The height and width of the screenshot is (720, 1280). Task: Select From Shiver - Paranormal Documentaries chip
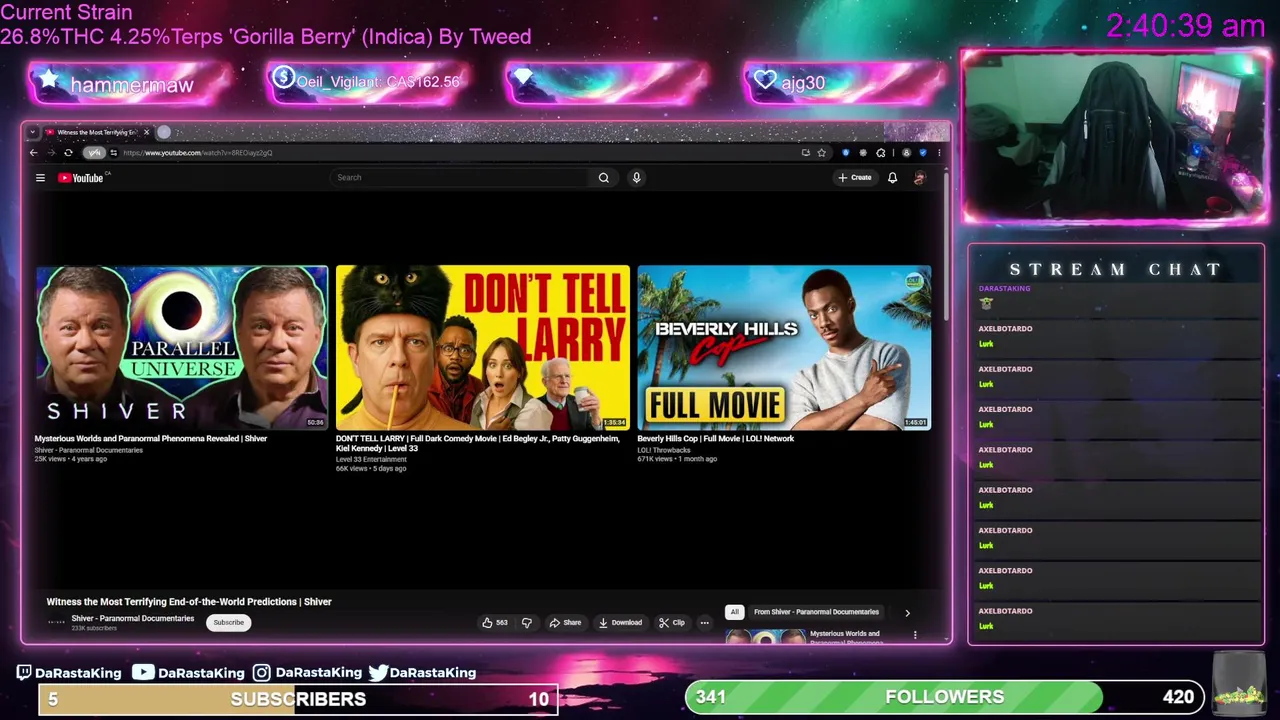816,612
